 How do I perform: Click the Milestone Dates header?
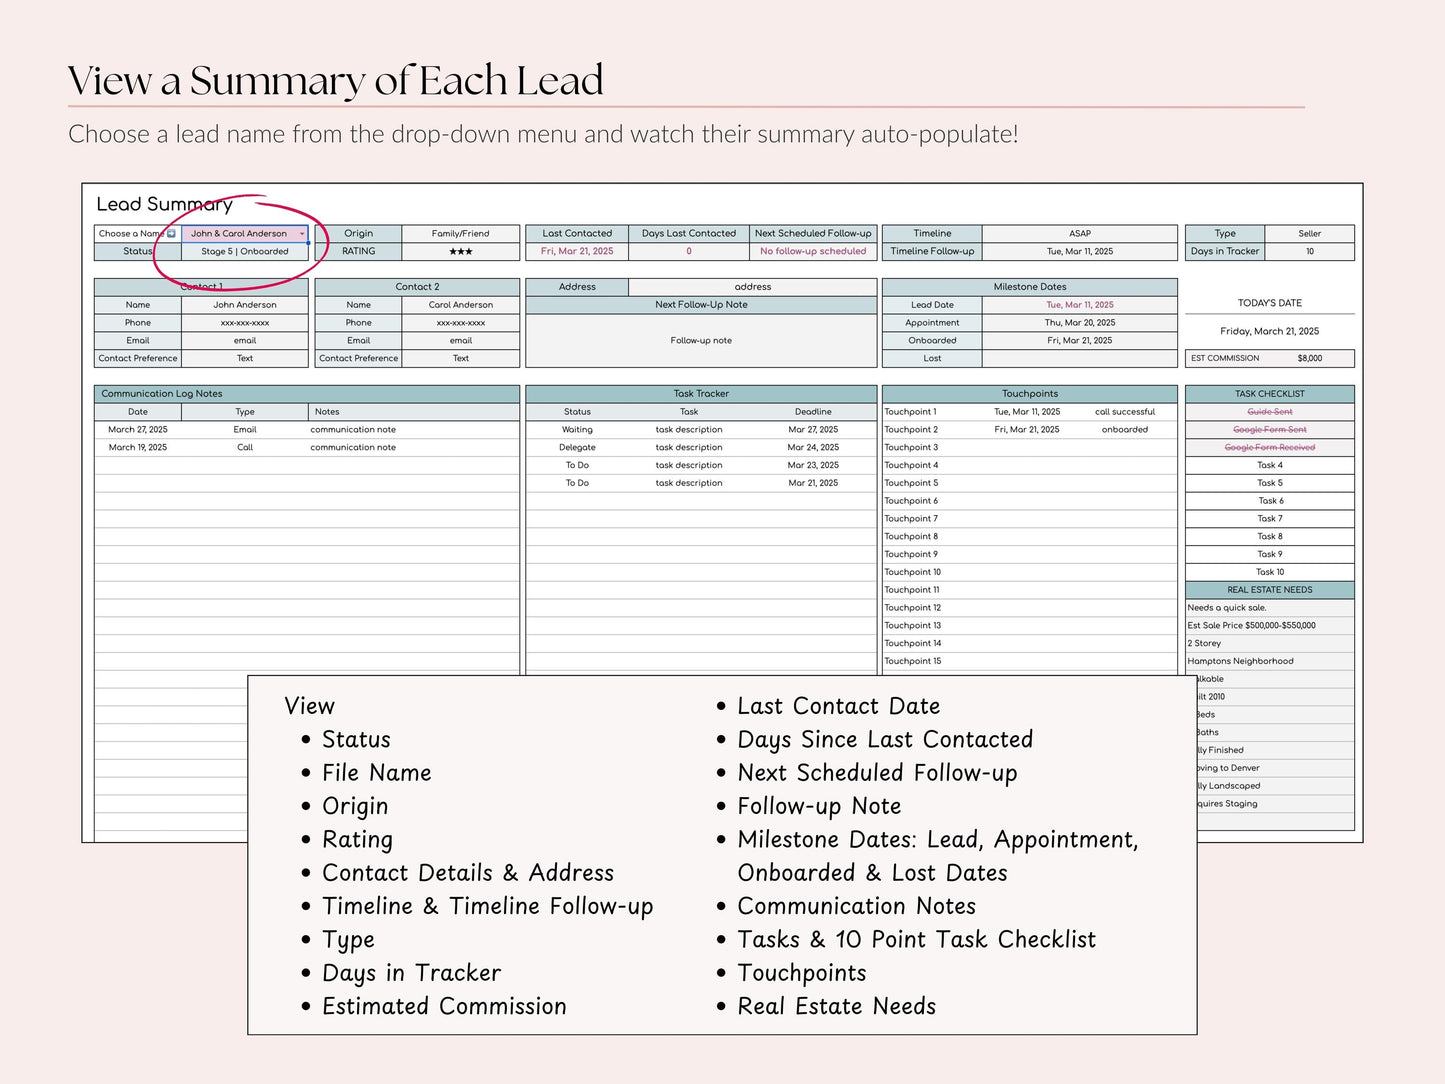[x=1030, y=287]
